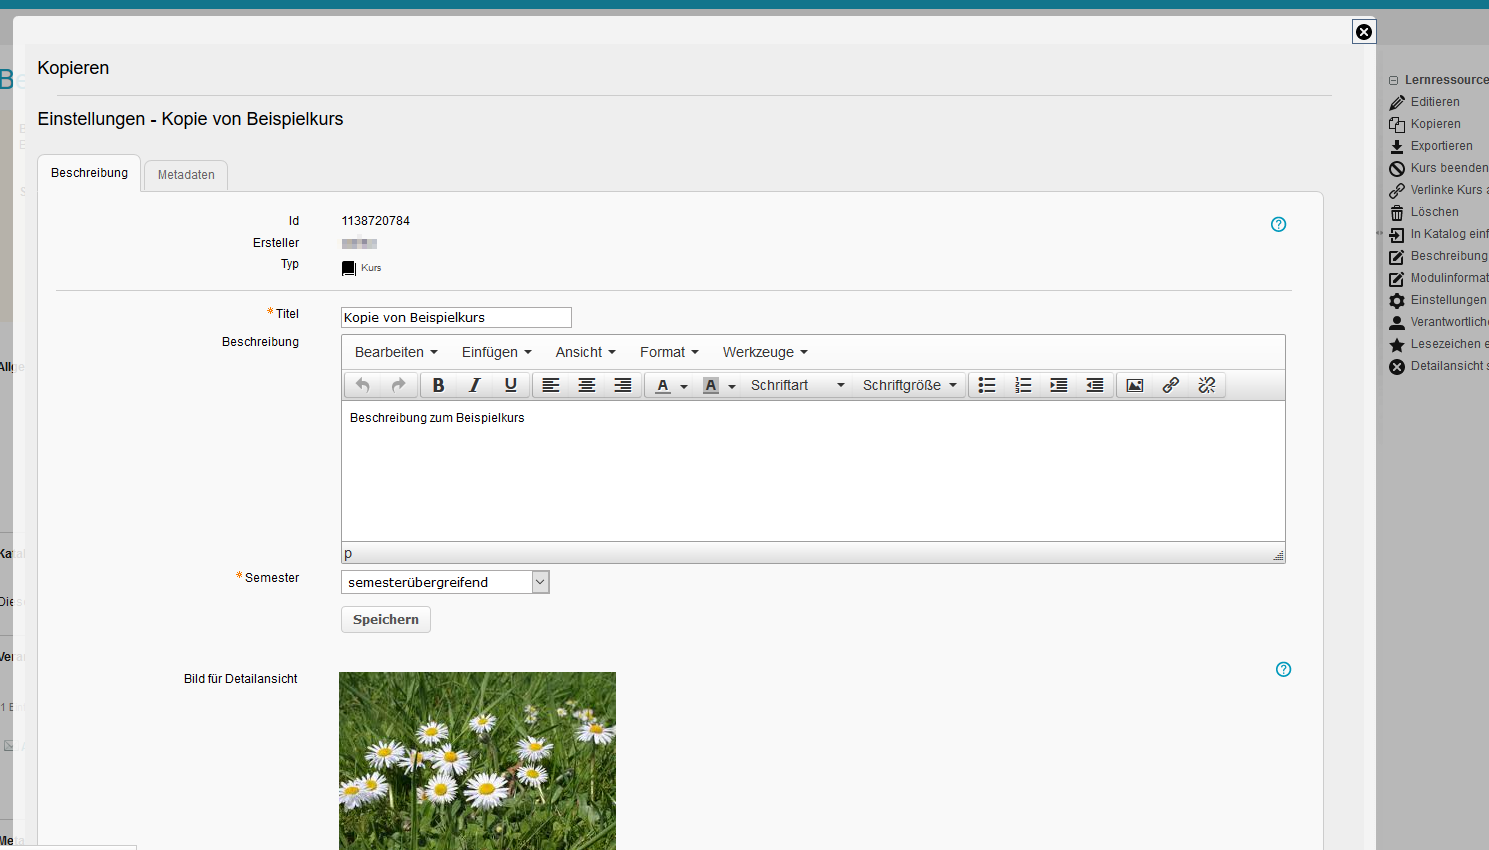Increase the indent of the paragraph
The width and height of the screenshot is (1489, 850).
coord(1059,385)
